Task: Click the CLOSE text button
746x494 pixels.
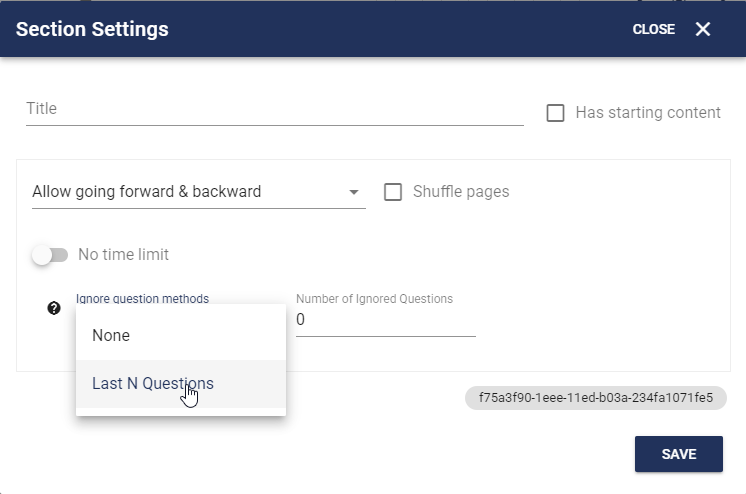Action: [654, 29]
